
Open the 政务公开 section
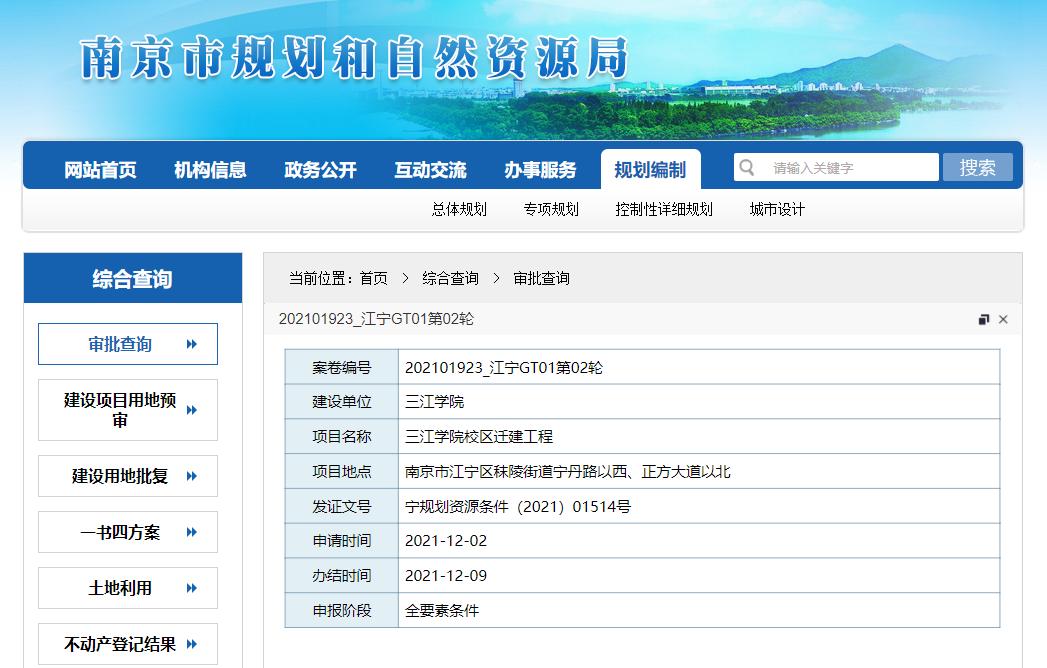tap(320, 170)
